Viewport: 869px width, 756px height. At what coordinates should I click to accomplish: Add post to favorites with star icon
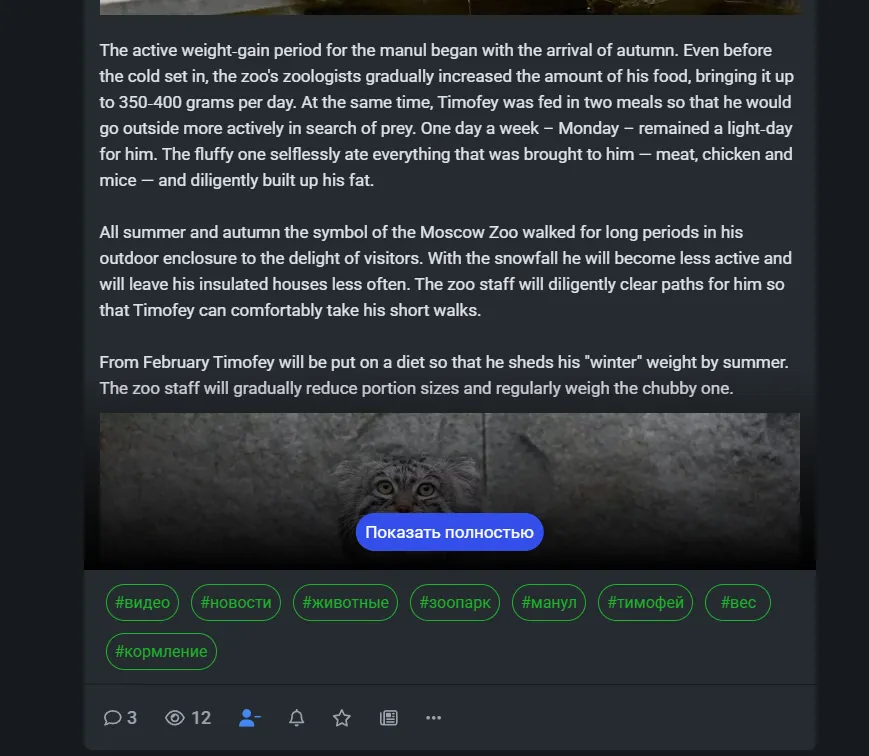(342, 718)
